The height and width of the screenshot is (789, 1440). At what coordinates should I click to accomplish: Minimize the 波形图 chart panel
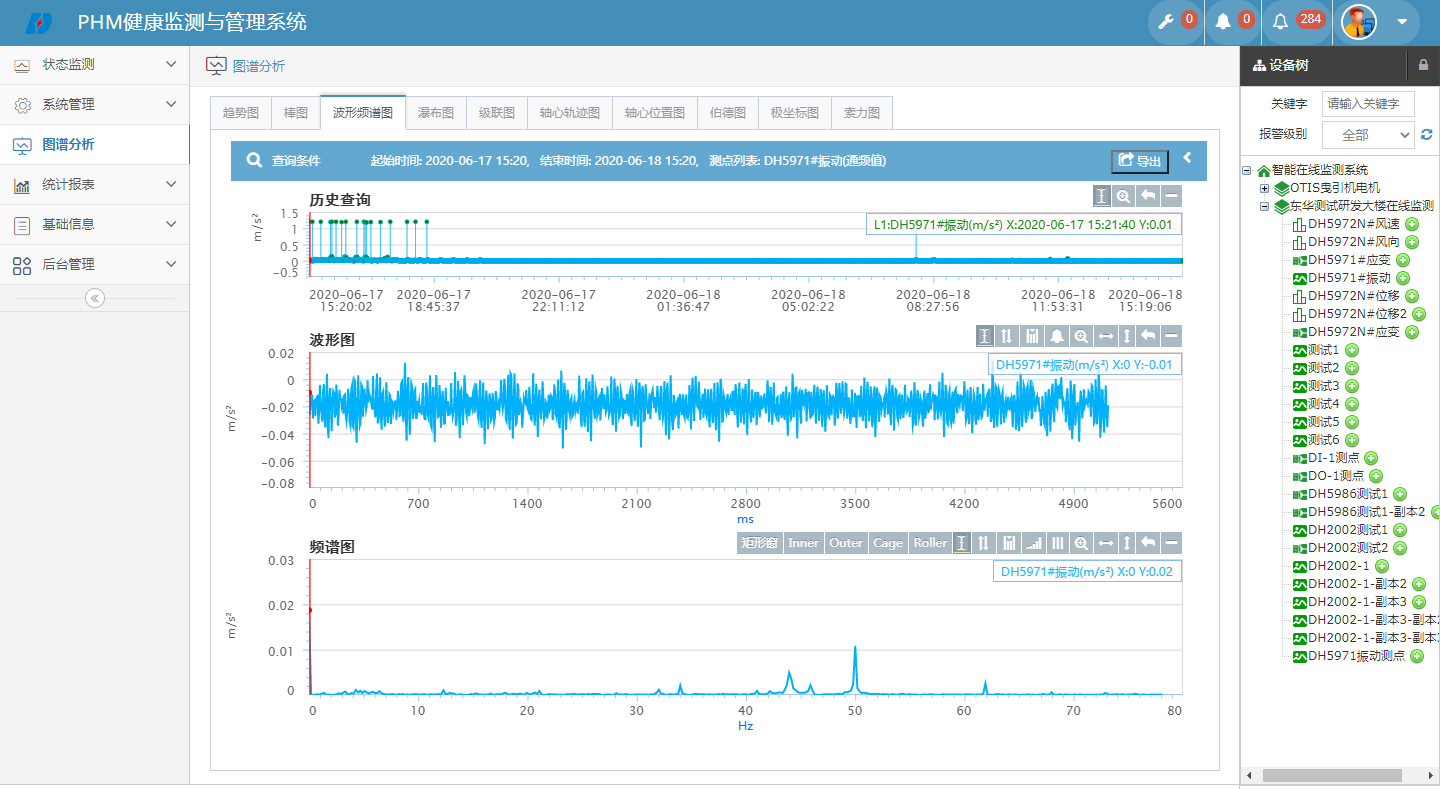[1171, 336]
